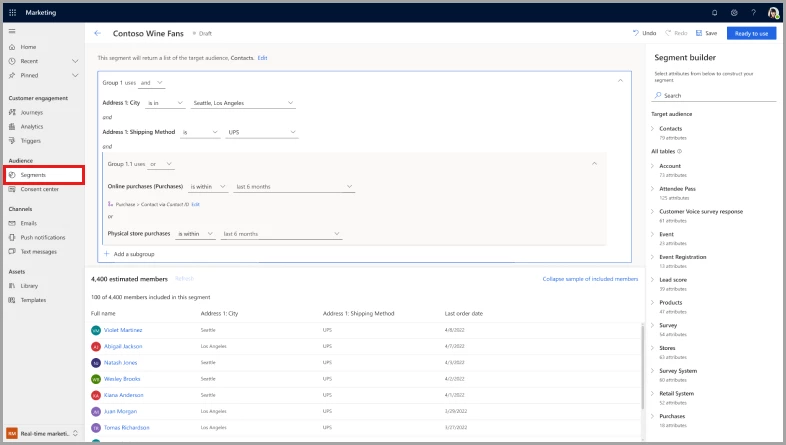Click the Tomas Richardson avatar icon
Screen dimensions: 786x445
(x=96, y=427)
